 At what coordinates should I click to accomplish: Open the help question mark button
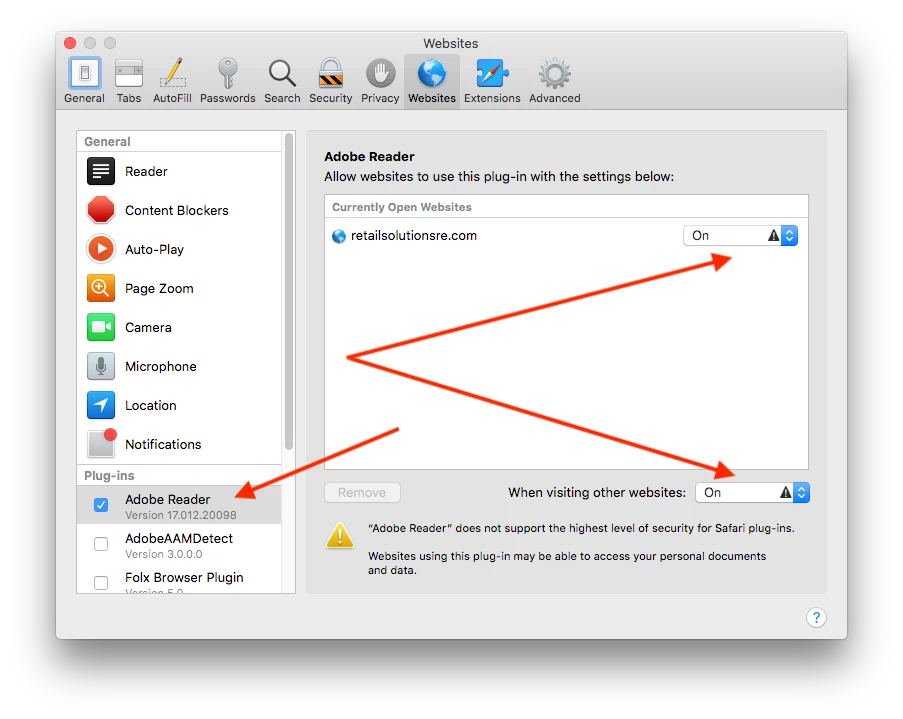tap(816, 618)
